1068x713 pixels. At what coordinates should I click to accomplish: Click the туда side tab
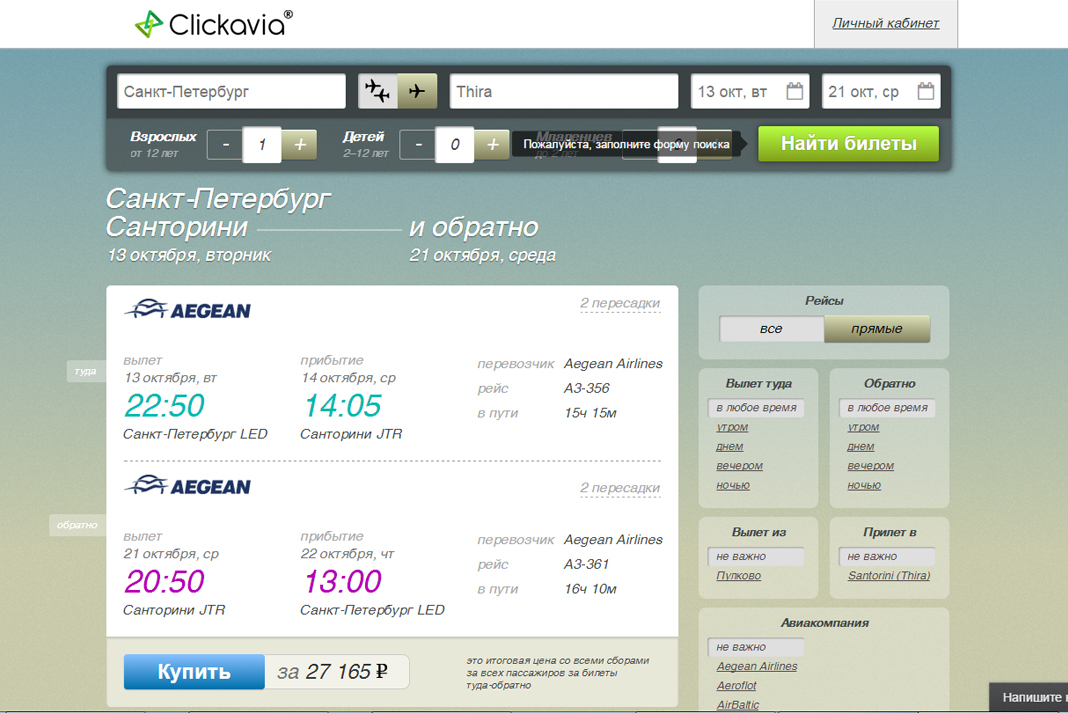(x=86, y=371)
